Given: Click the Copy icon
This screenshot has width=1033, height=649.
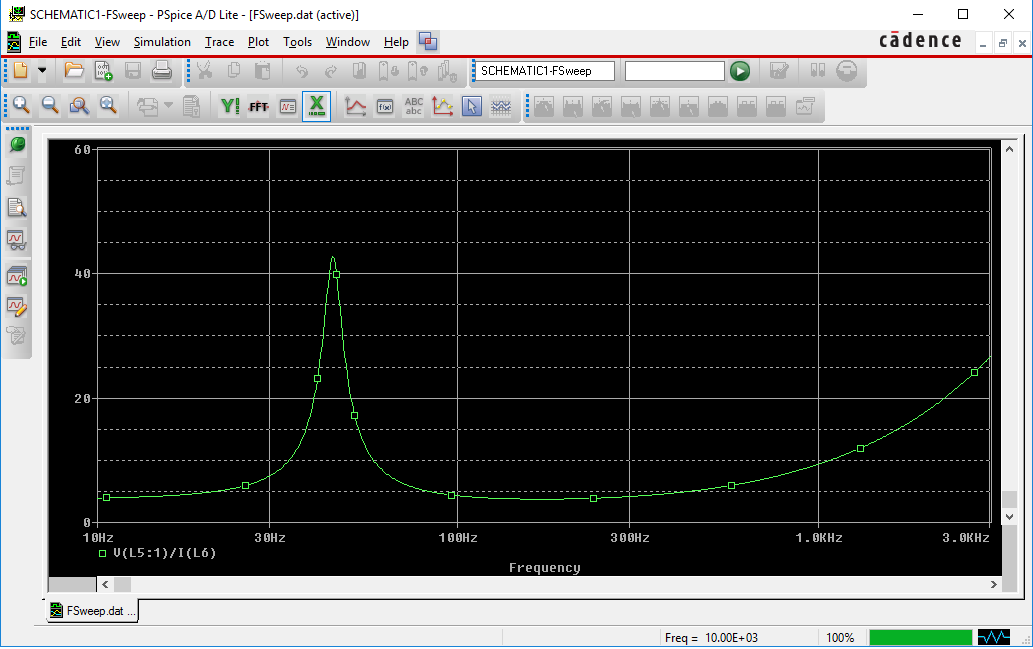Looking at the screenshot, I should tap(234, 71).
